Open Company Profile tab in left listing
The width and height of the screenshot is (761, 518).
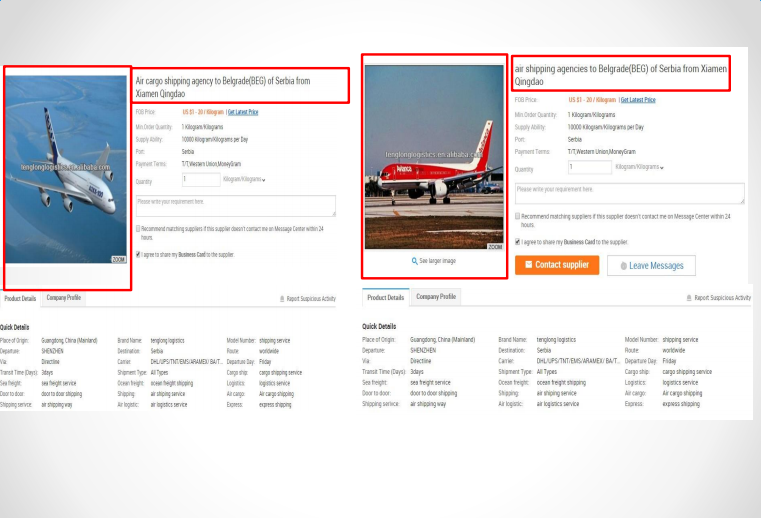(x=64, y=298)
